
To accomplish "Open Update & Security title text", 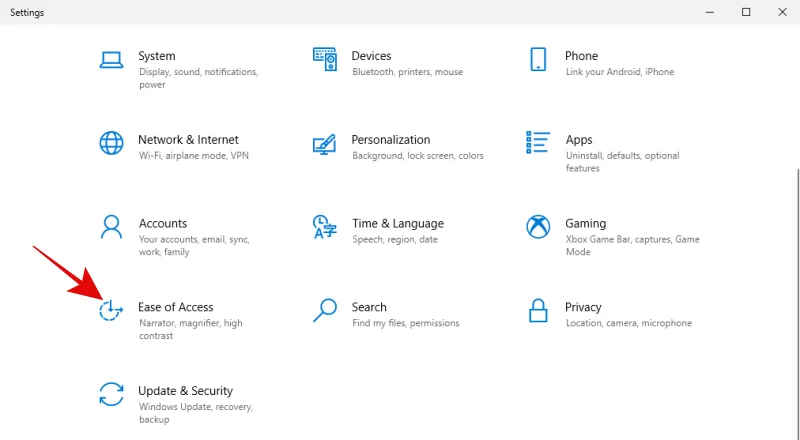I will (185, 391).
